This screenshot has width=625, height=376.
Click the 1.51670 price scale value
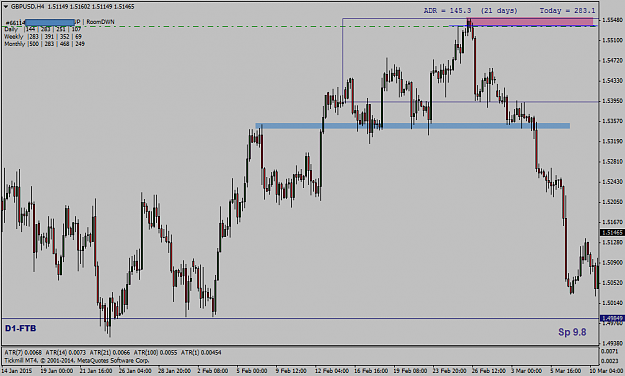click(x=613, y=222)
